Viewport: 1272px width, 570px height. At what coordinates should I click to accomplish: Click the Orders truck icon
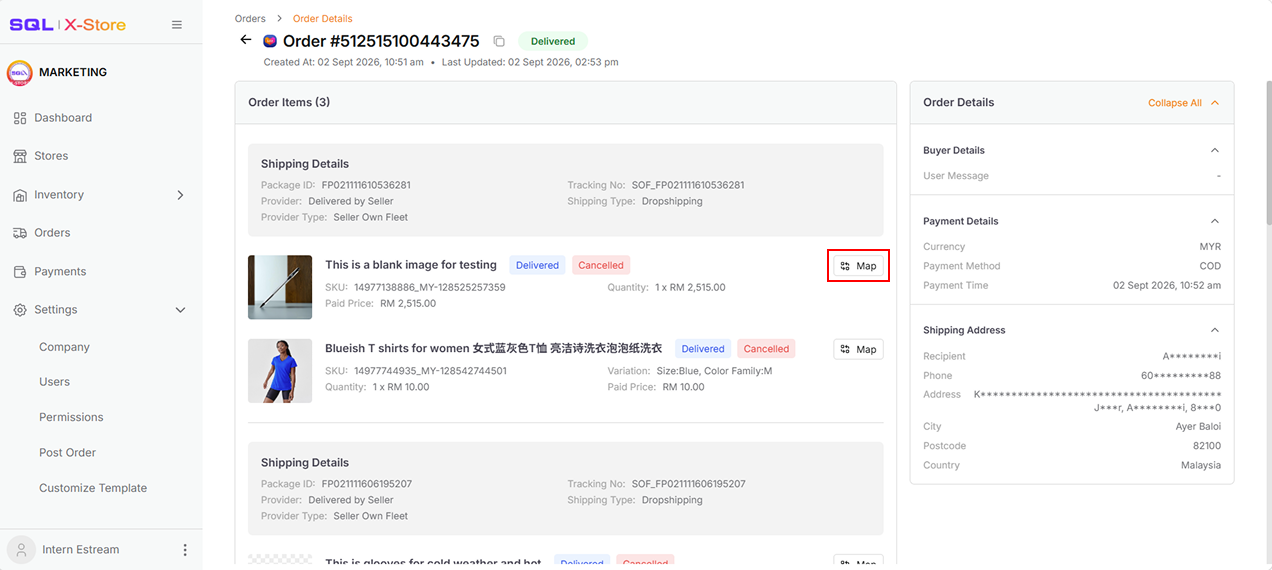point(20,233)
